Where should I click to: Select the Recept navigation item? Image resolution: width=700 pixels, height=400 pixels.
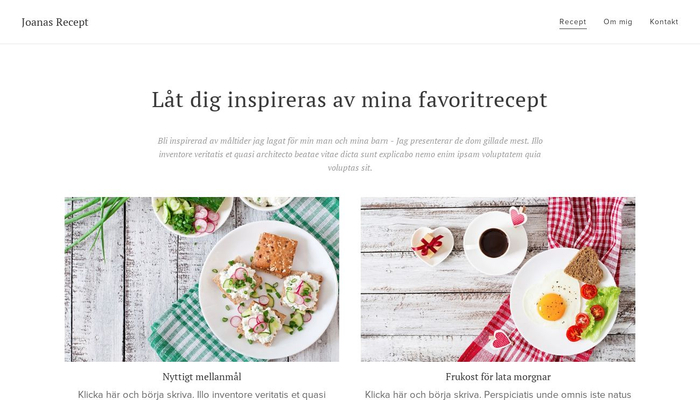[573, 22]
